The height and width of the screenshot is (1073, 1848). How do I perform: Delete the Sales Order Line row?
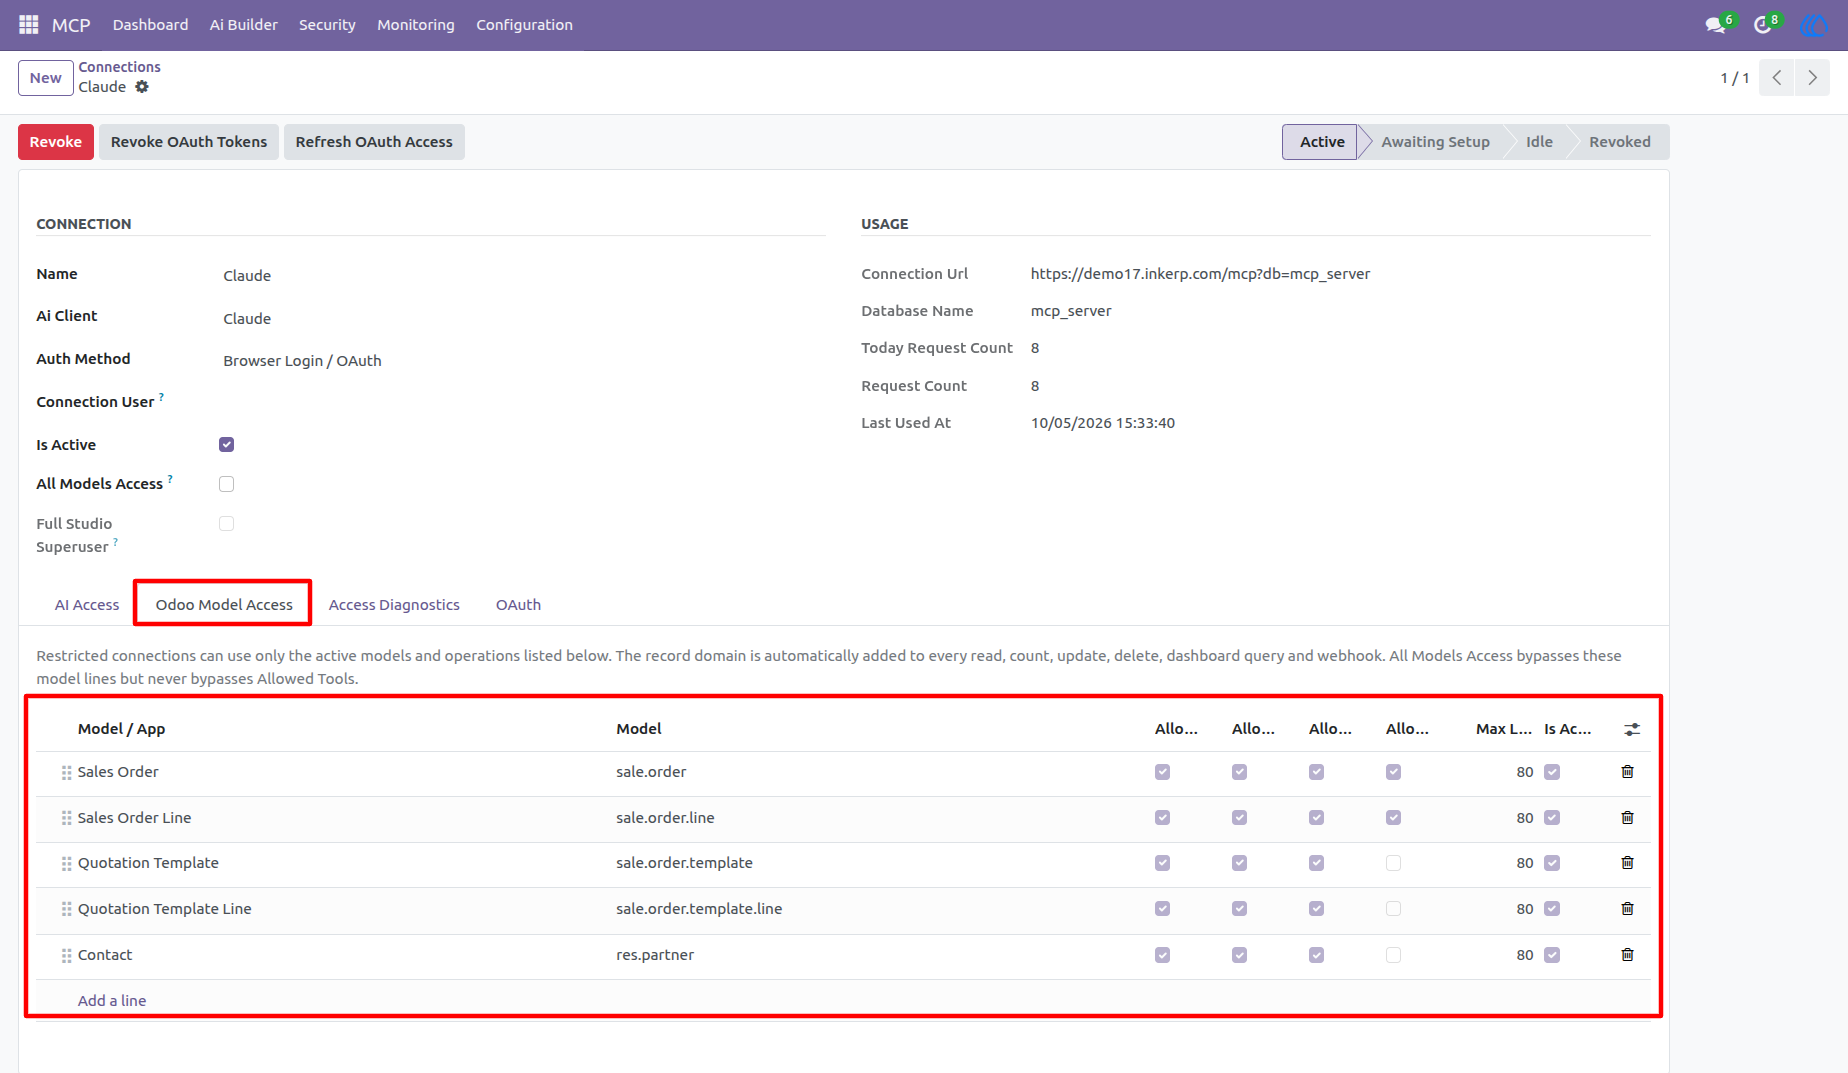pyautogui.click(x=1627, y=818)
